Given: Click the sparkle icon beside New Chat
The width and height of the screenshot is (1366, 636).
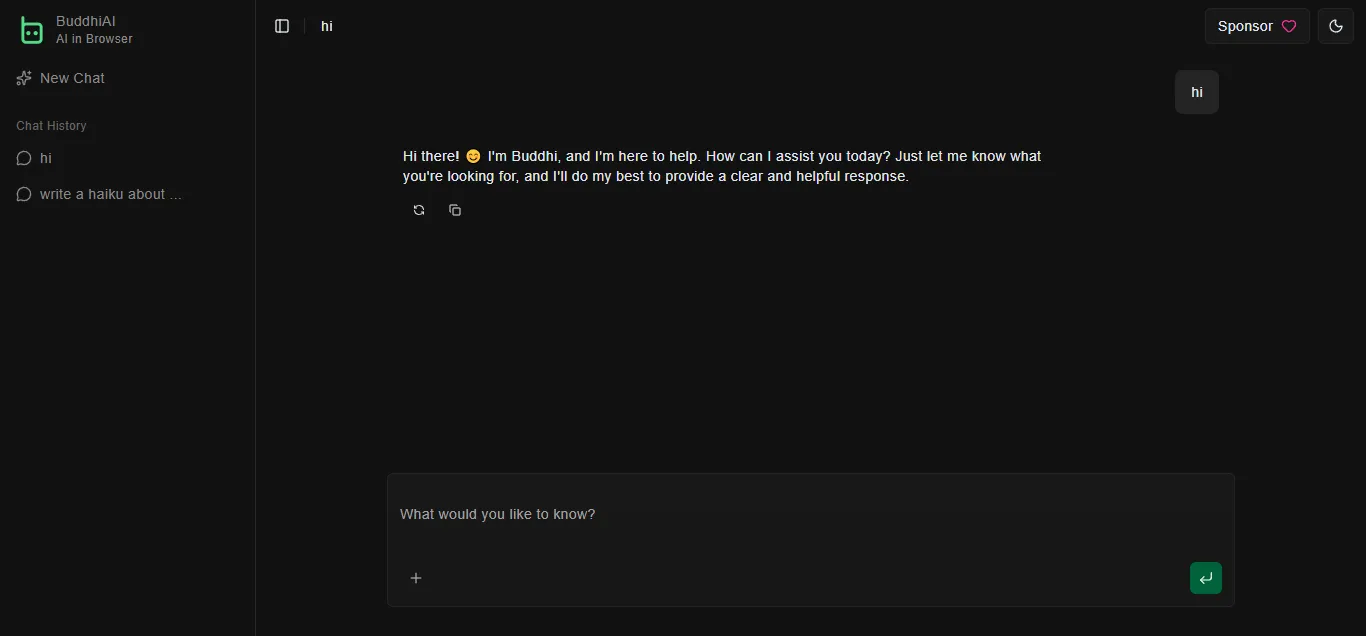Looking at the screenshot, I should click(24, 78).
